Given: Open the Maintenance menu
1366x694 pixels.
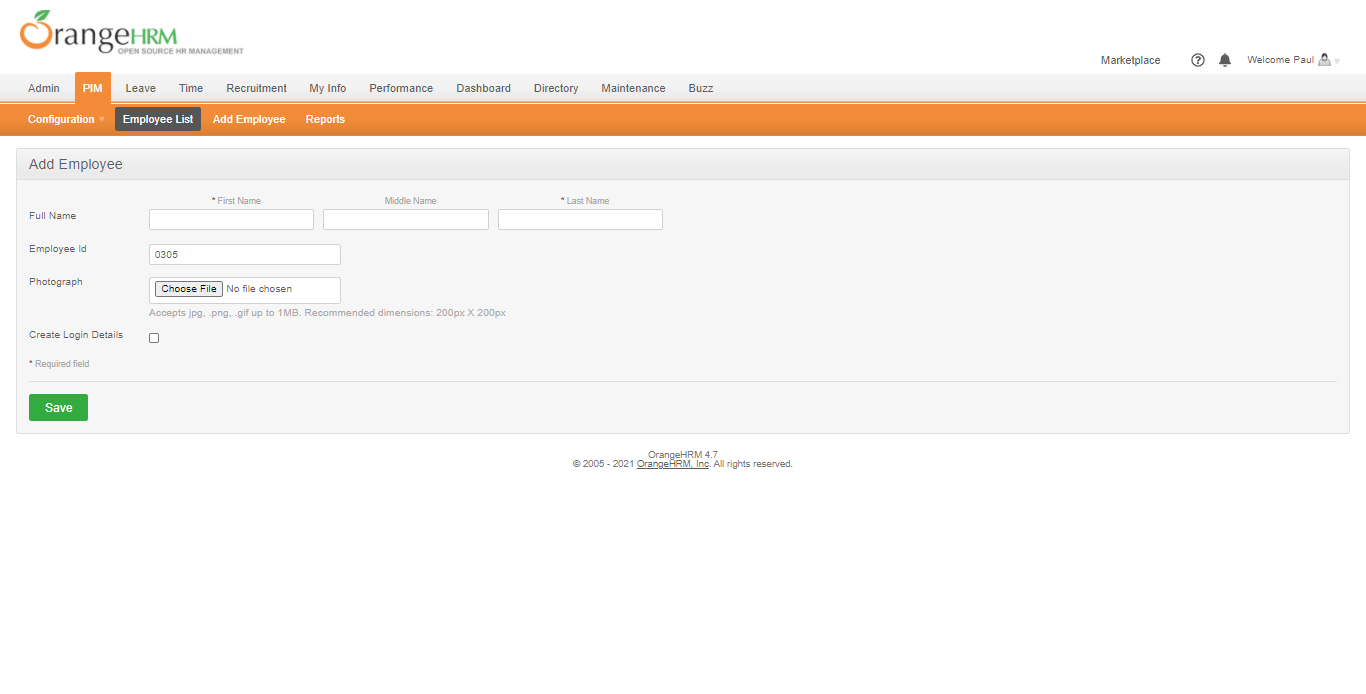Looking at the screenshot, I should (633, 88).
